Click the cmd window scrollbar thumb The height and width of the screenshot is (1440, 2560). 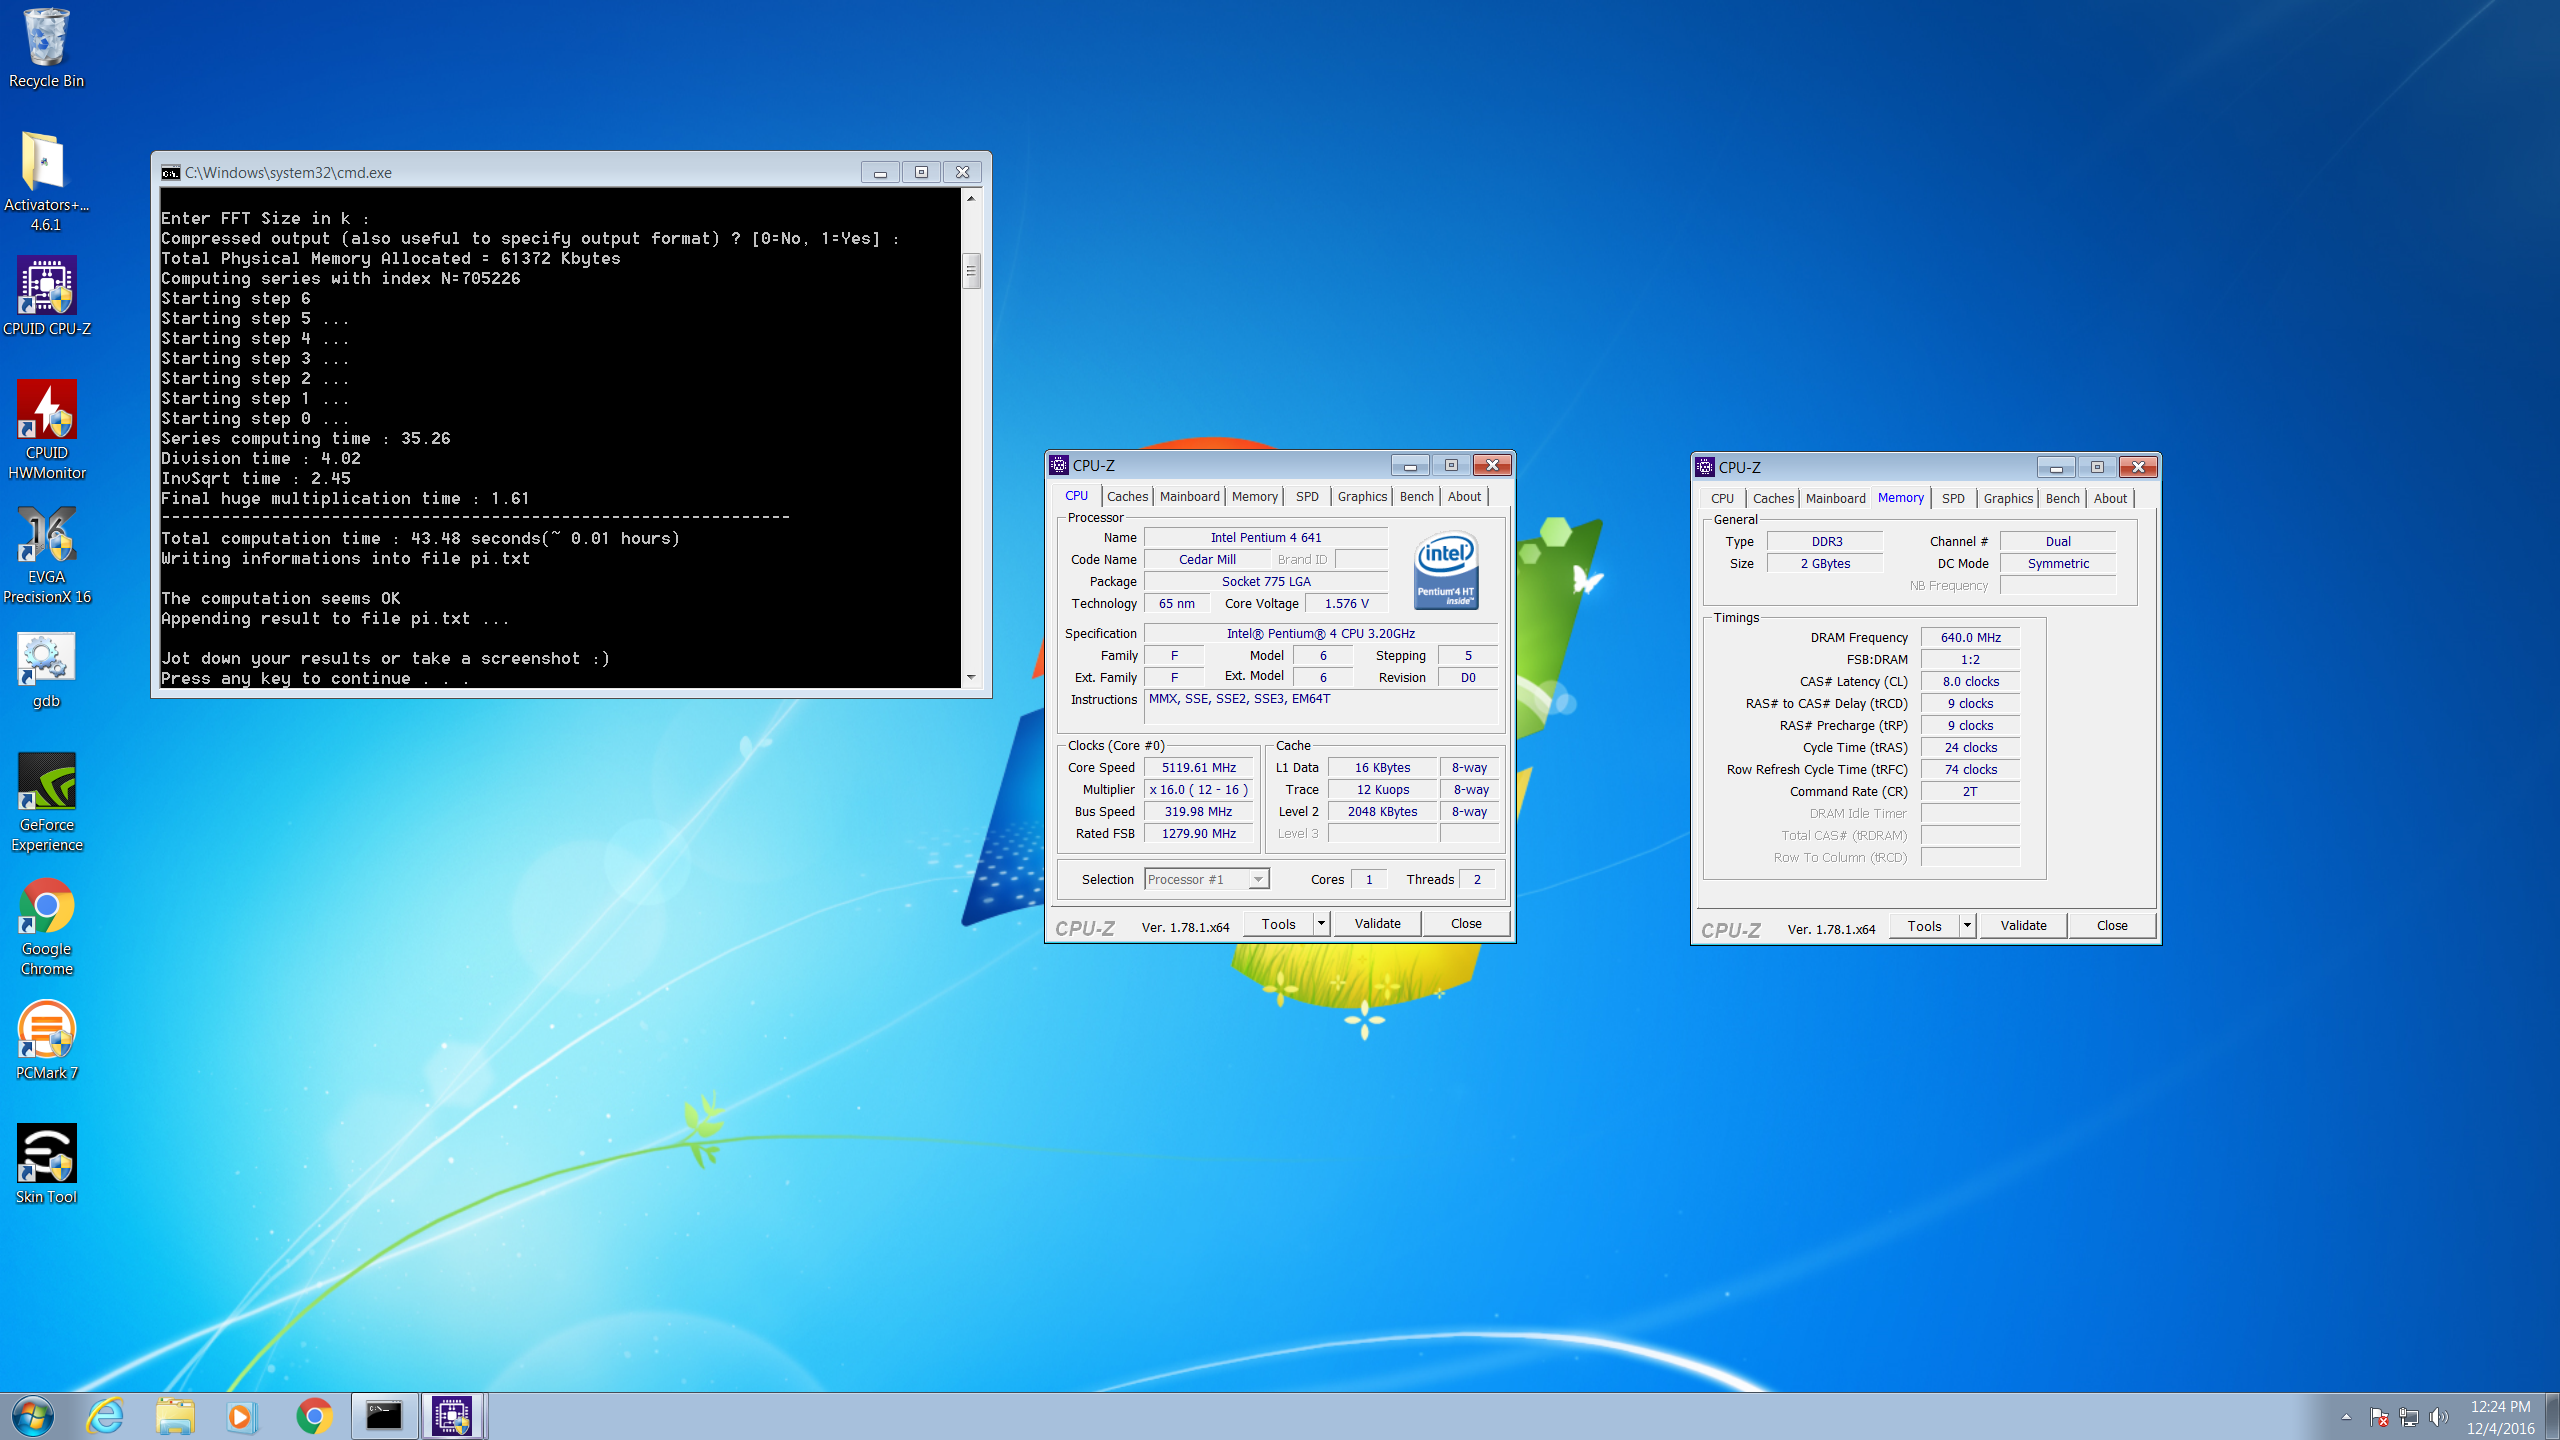pos(971,271)
